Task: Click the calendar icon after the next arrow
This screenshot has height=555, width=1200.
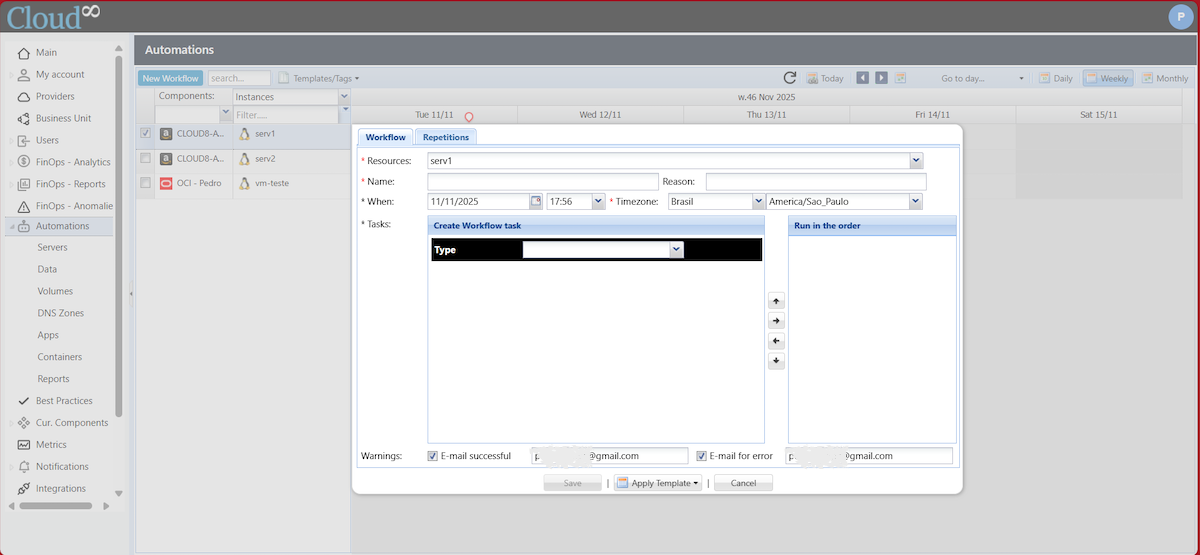Action: (x=900, y=78)
